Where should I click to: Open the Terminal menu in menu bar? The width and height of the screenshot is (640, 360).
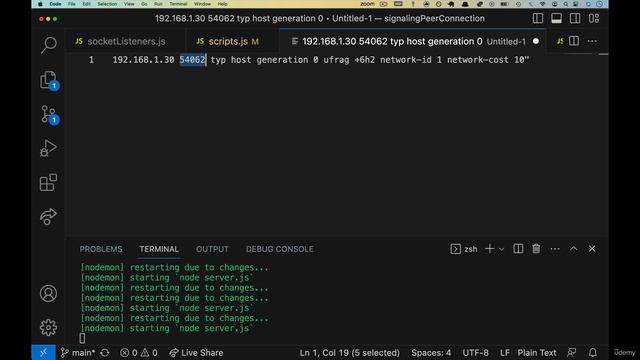click(178, 4)
